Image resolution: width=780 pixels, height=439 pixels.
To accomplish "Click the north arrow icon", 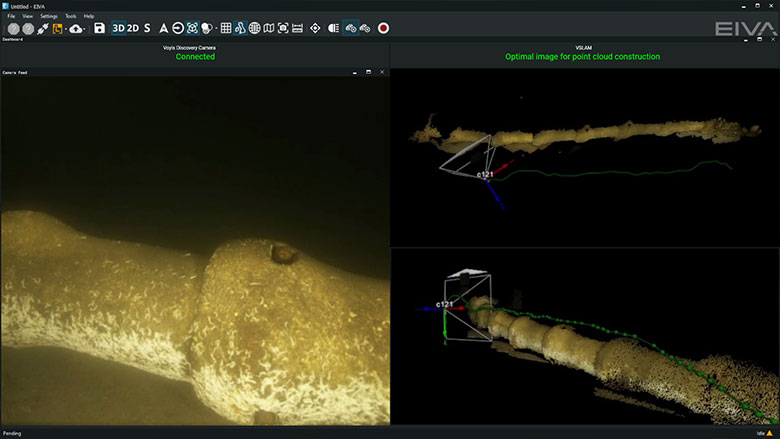I will point(163,28).
